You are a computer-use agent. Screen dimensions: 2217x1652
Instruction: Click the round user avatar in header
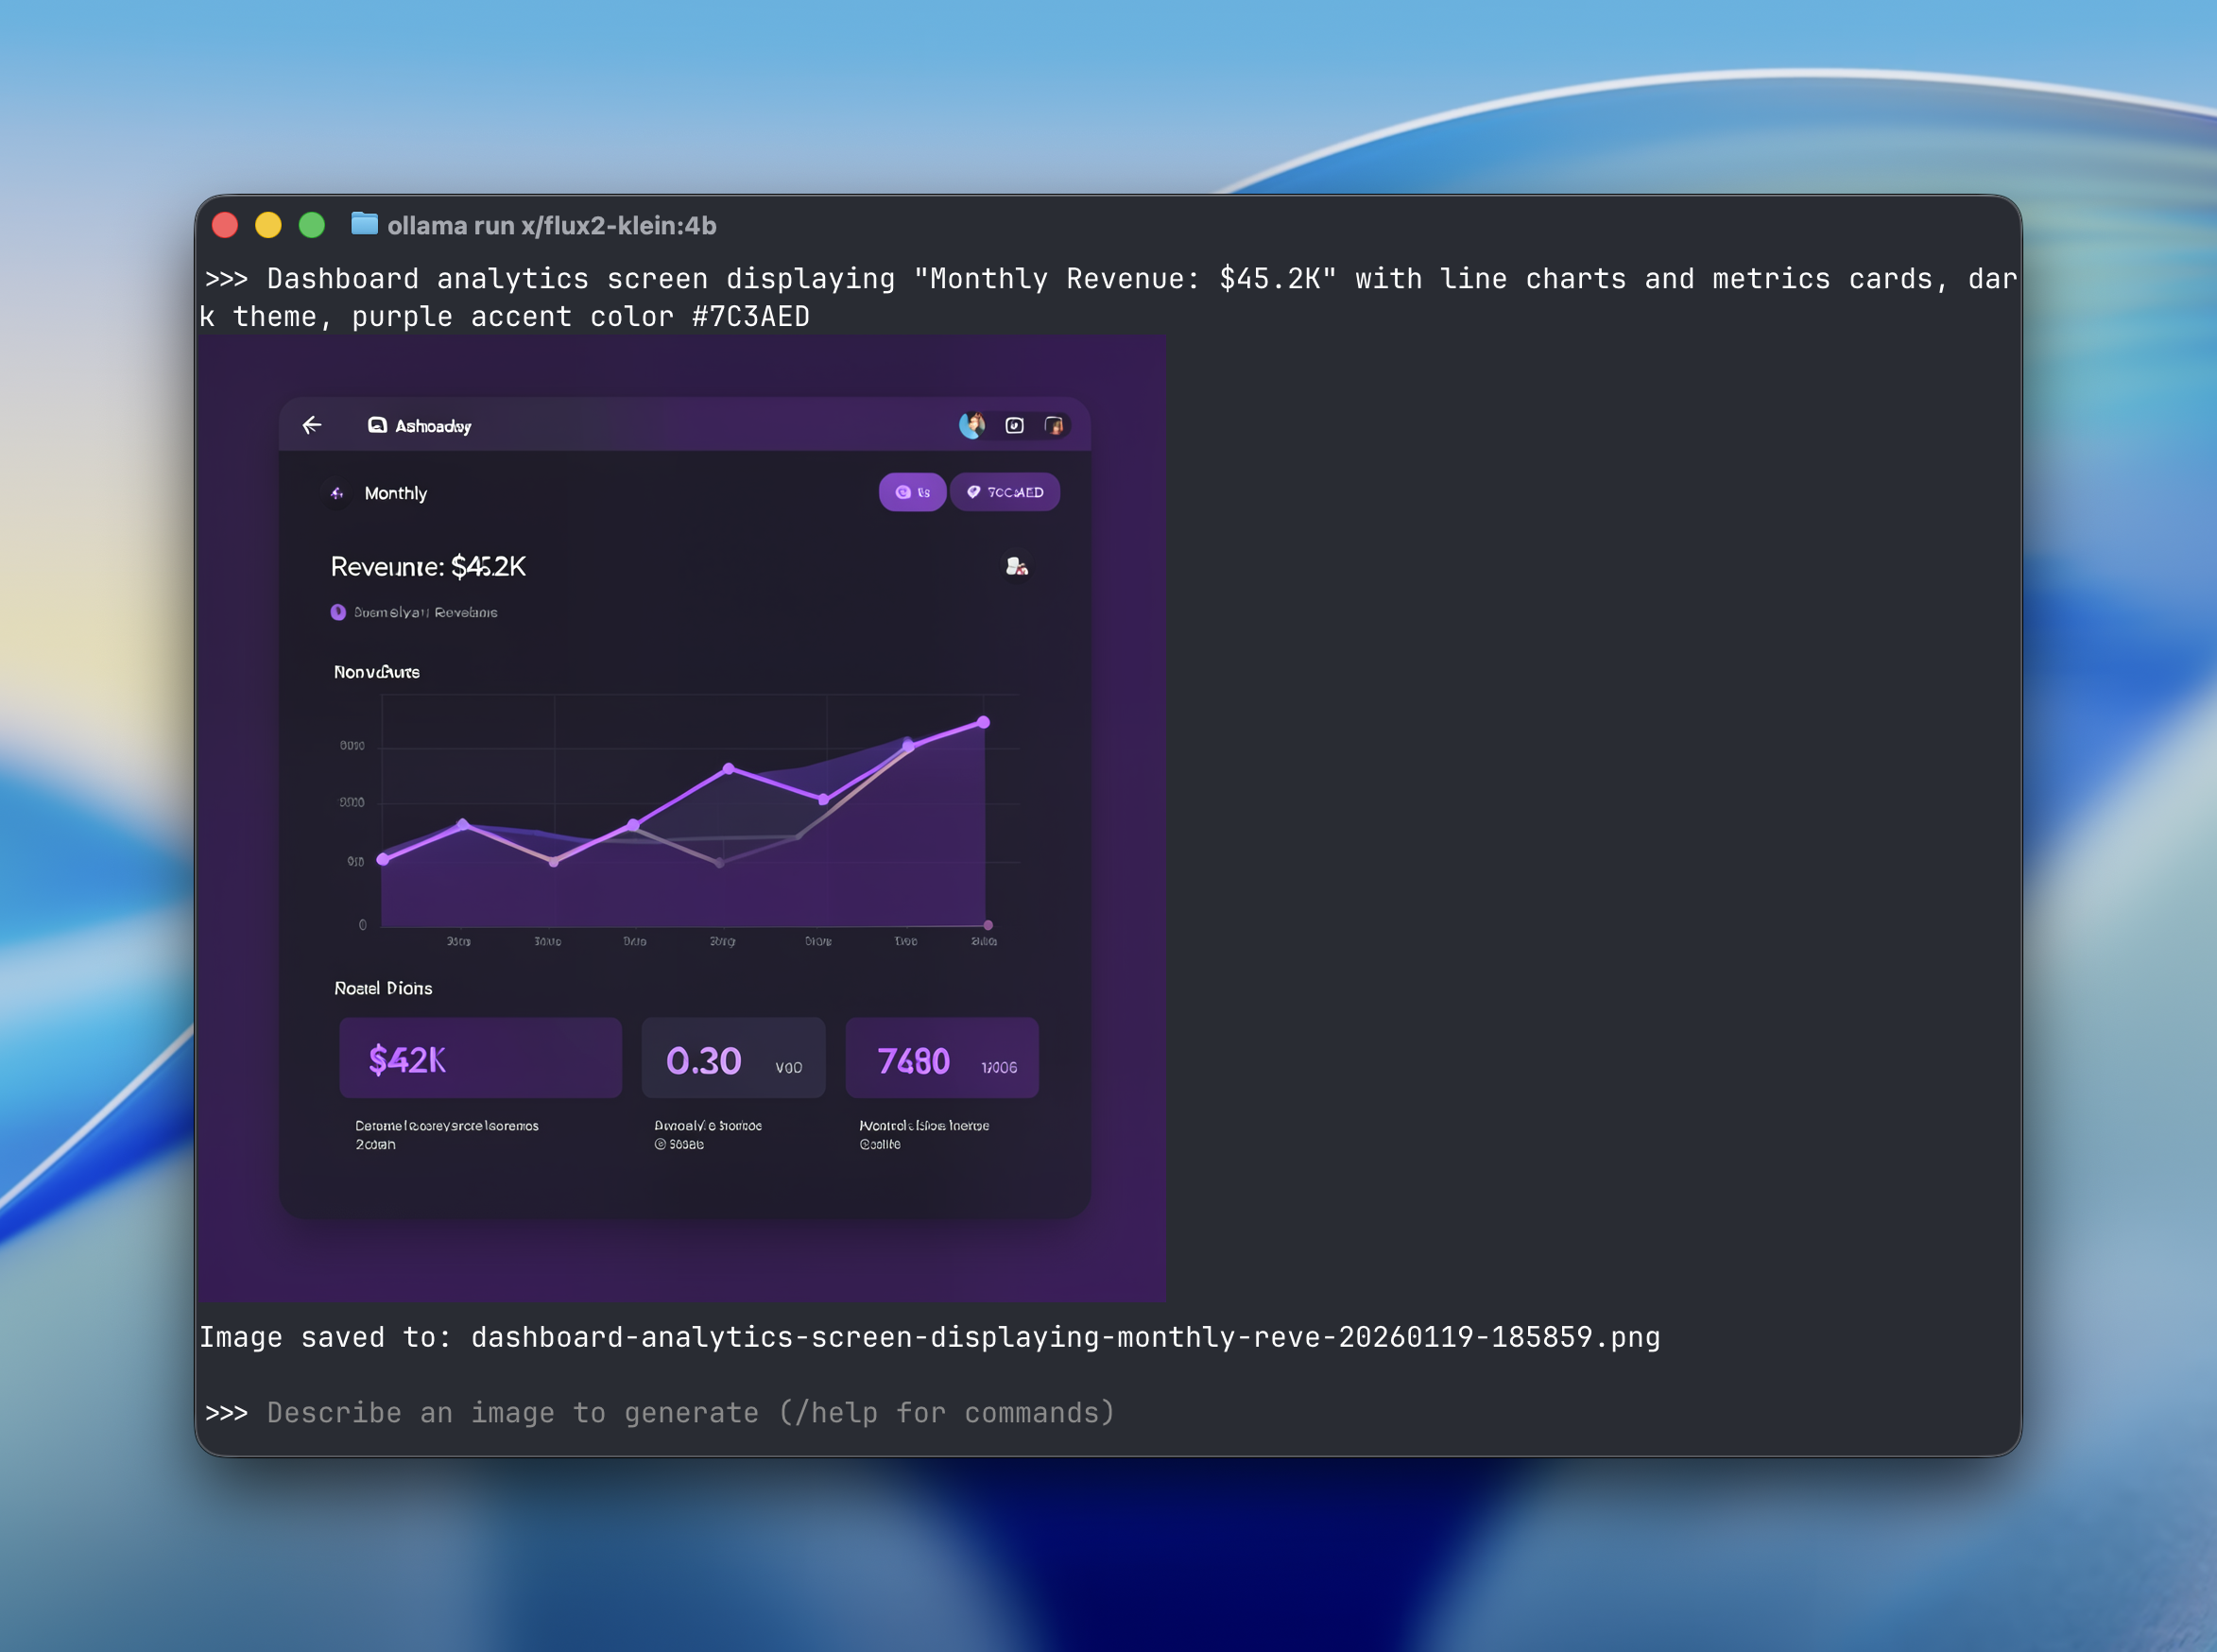971,425
